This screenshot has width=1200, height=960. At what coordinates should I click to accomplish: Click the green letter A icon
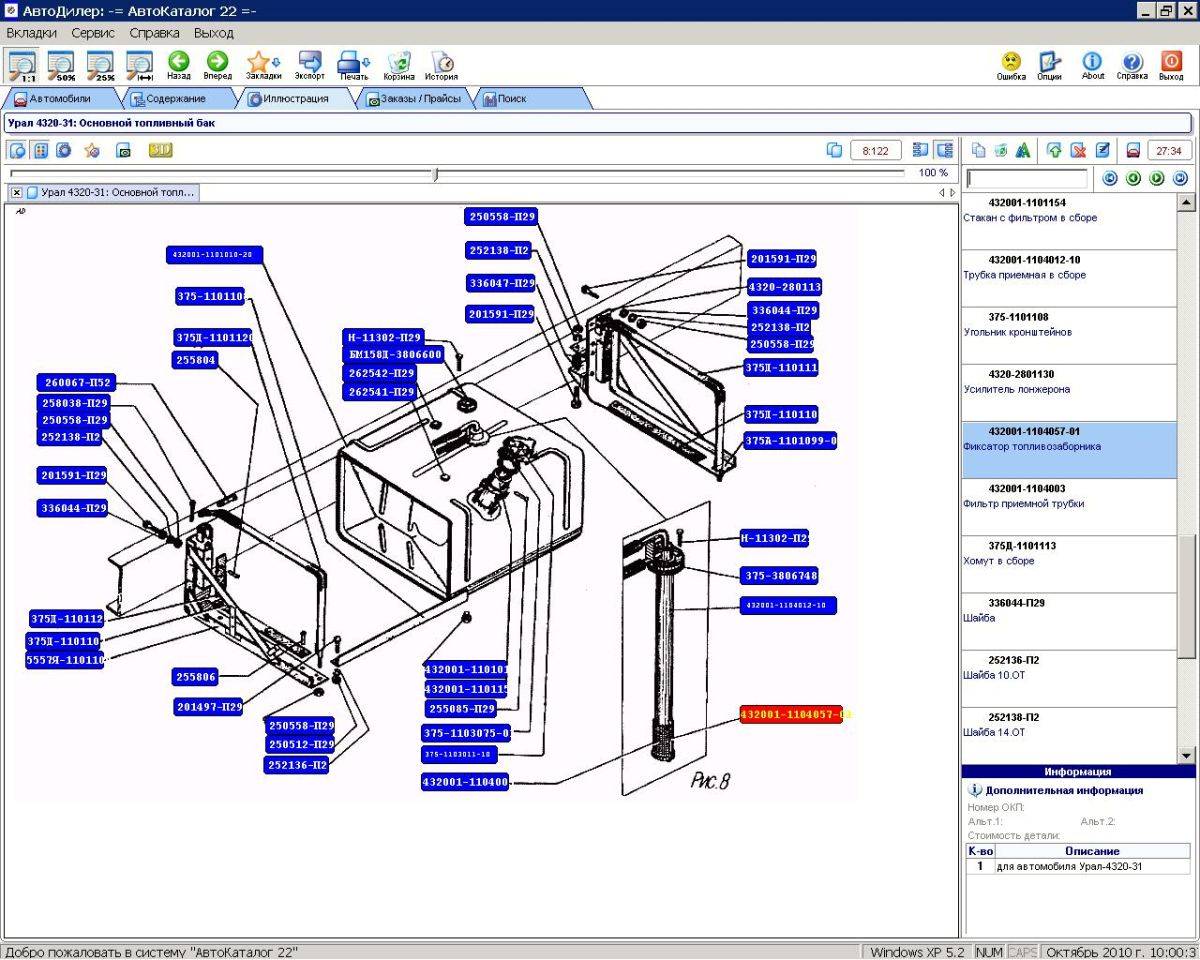[x=1023, y=150]
